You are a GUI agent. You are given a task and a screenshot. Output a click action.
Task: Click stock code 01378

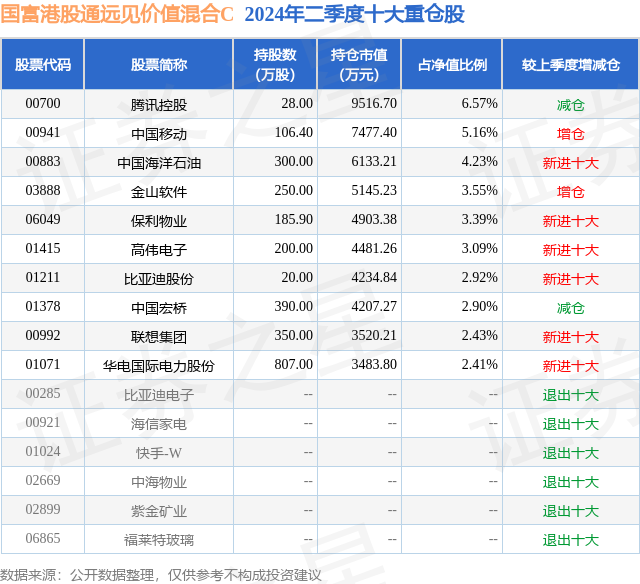pyautogui.click(x=43, y=306)
